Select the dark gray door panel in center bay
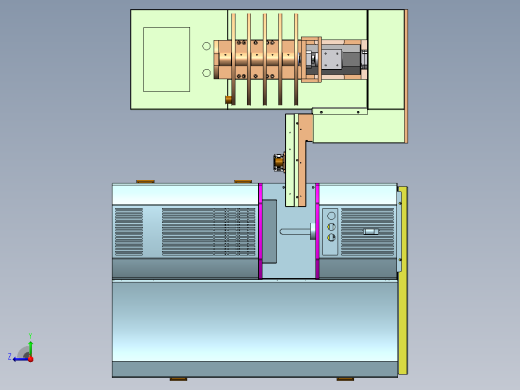This screenshot has width=520, height=390. point(270,232)
